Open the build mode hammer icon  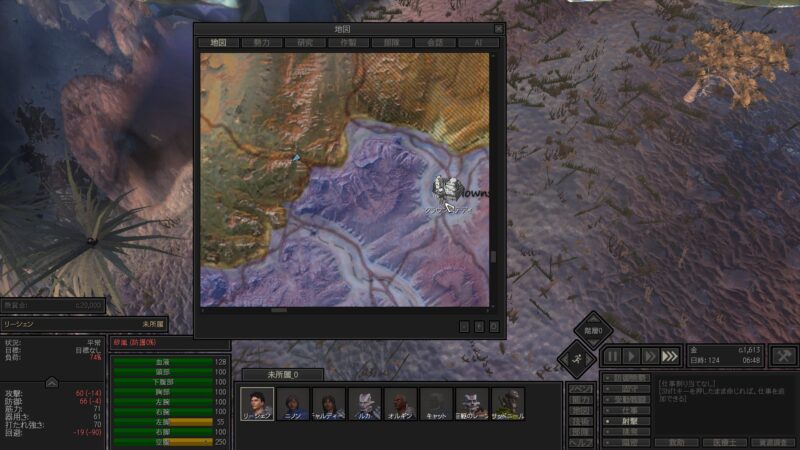pos(784,356)
